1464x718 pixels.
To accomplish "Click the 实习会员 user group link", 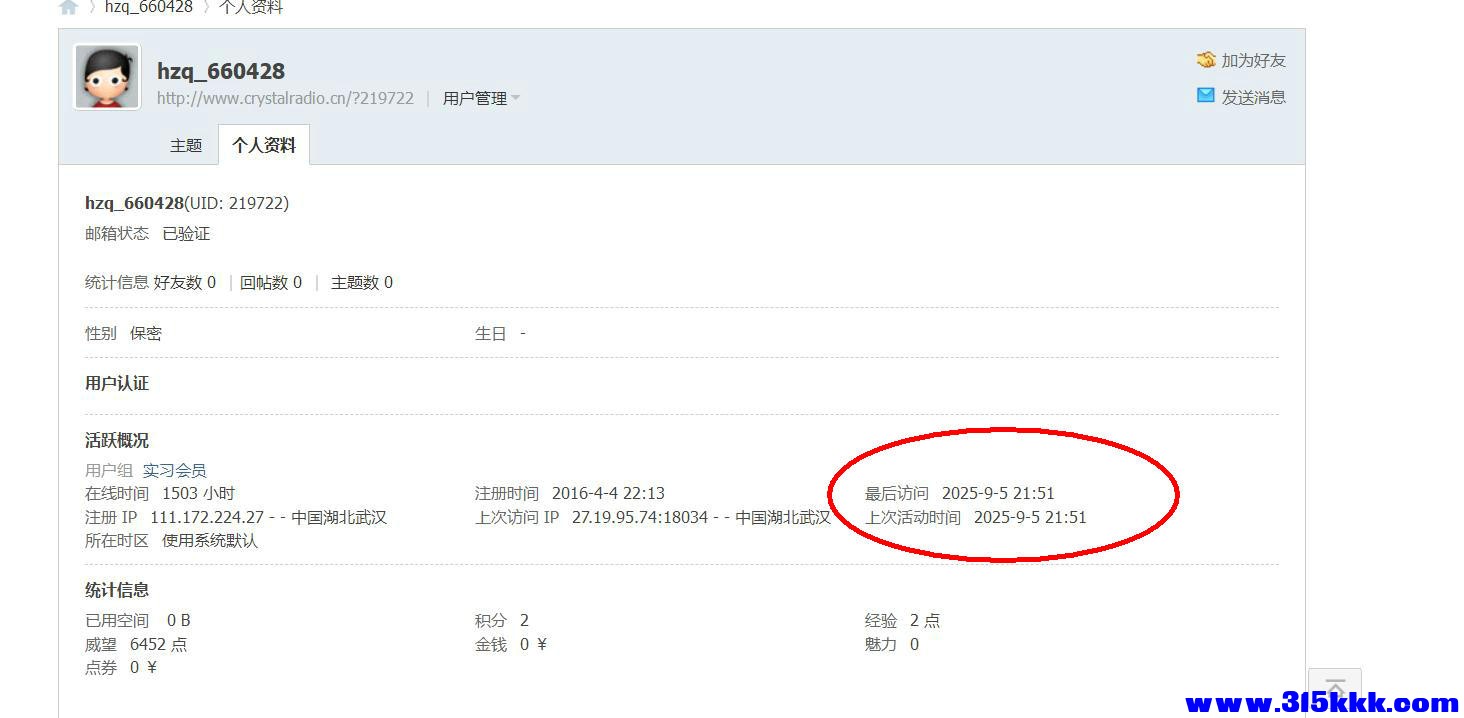I will tap(174, 470).
